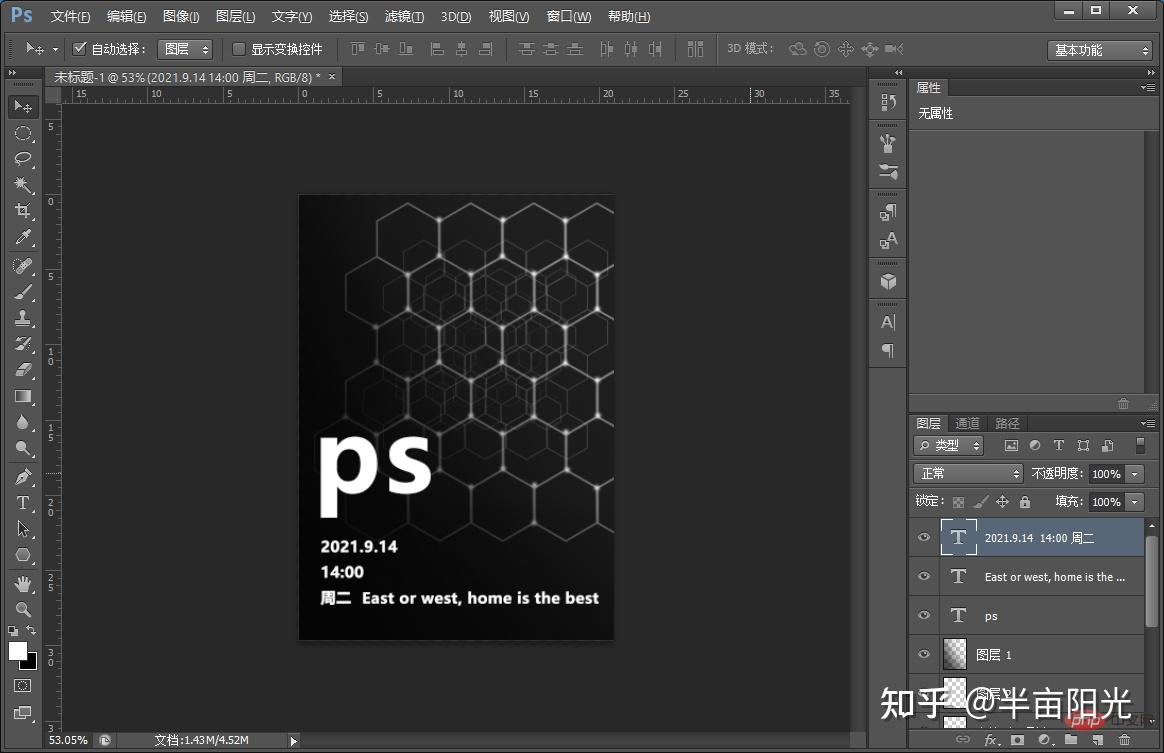Viewport: 1164px width, 753px height.
Task: Select the Hand tool
Action: pyautogui.click(x=23, y=584)
